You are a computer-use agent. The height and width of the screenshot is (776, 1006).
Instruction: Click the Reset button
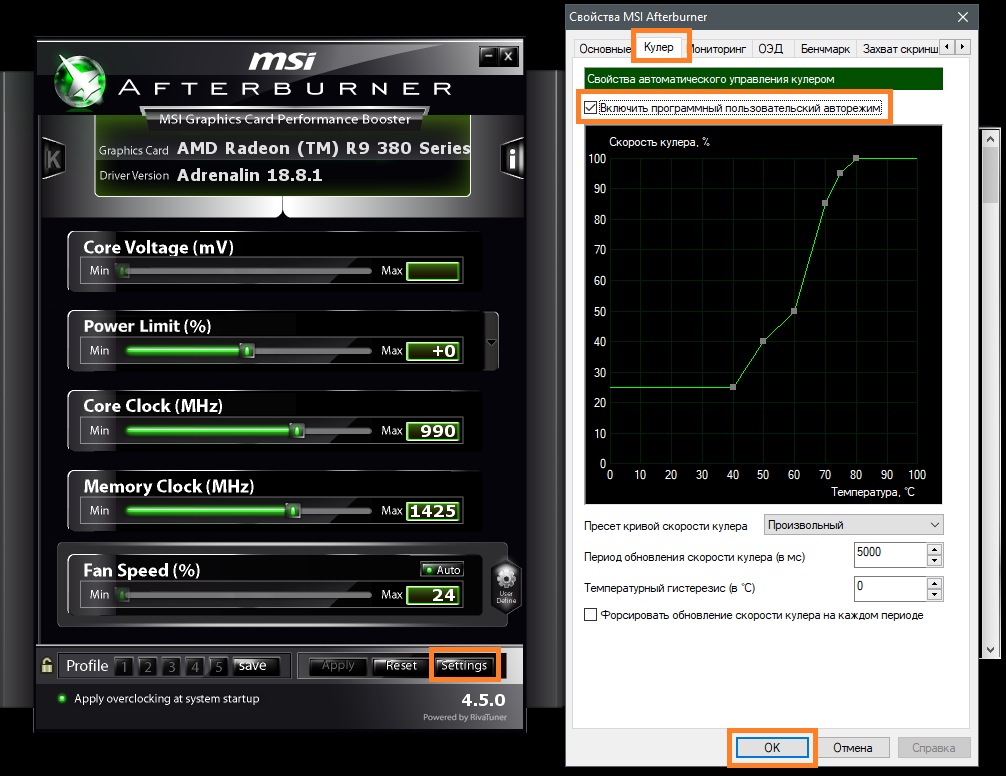click(x=400, y=666)
